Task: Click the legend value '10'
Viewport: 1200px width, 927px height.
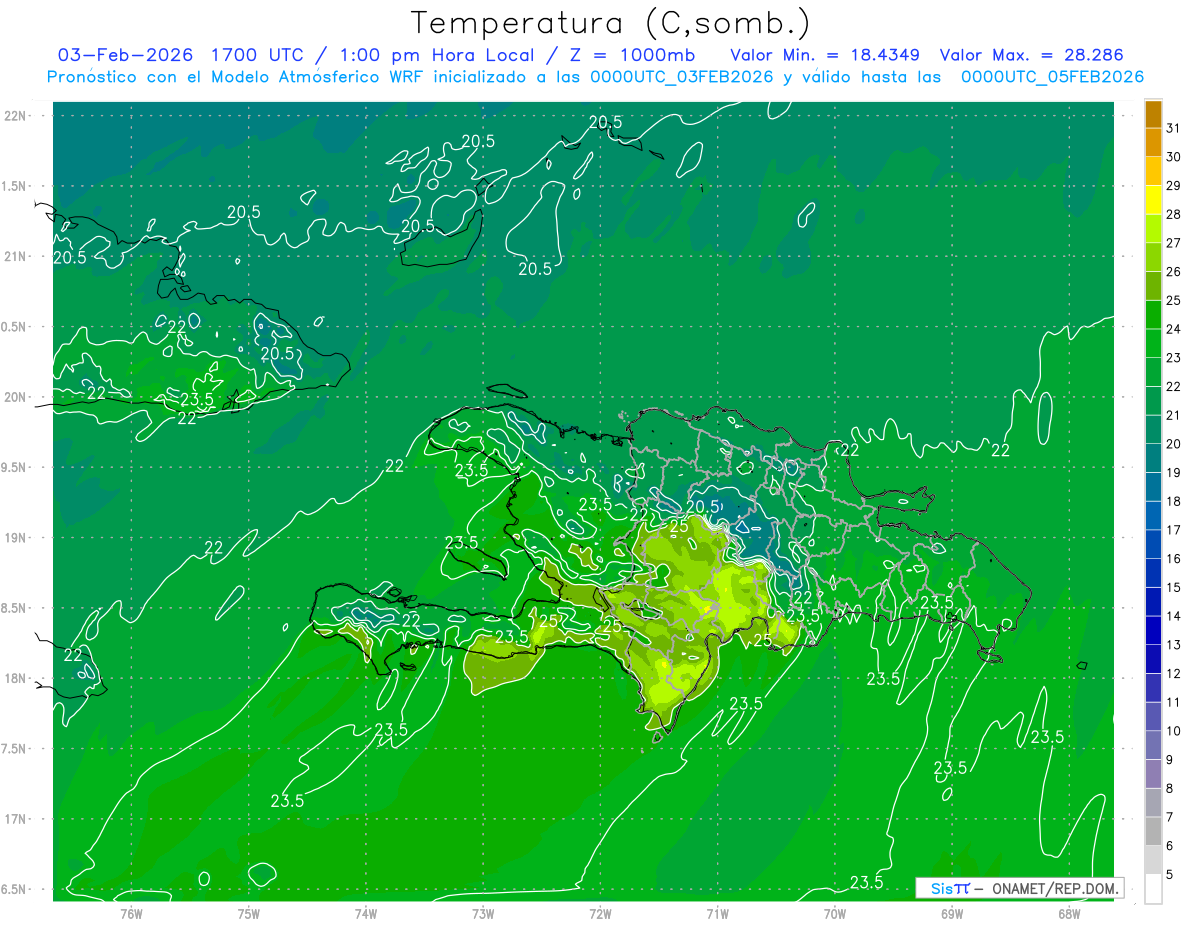Action: [1173, 731]
